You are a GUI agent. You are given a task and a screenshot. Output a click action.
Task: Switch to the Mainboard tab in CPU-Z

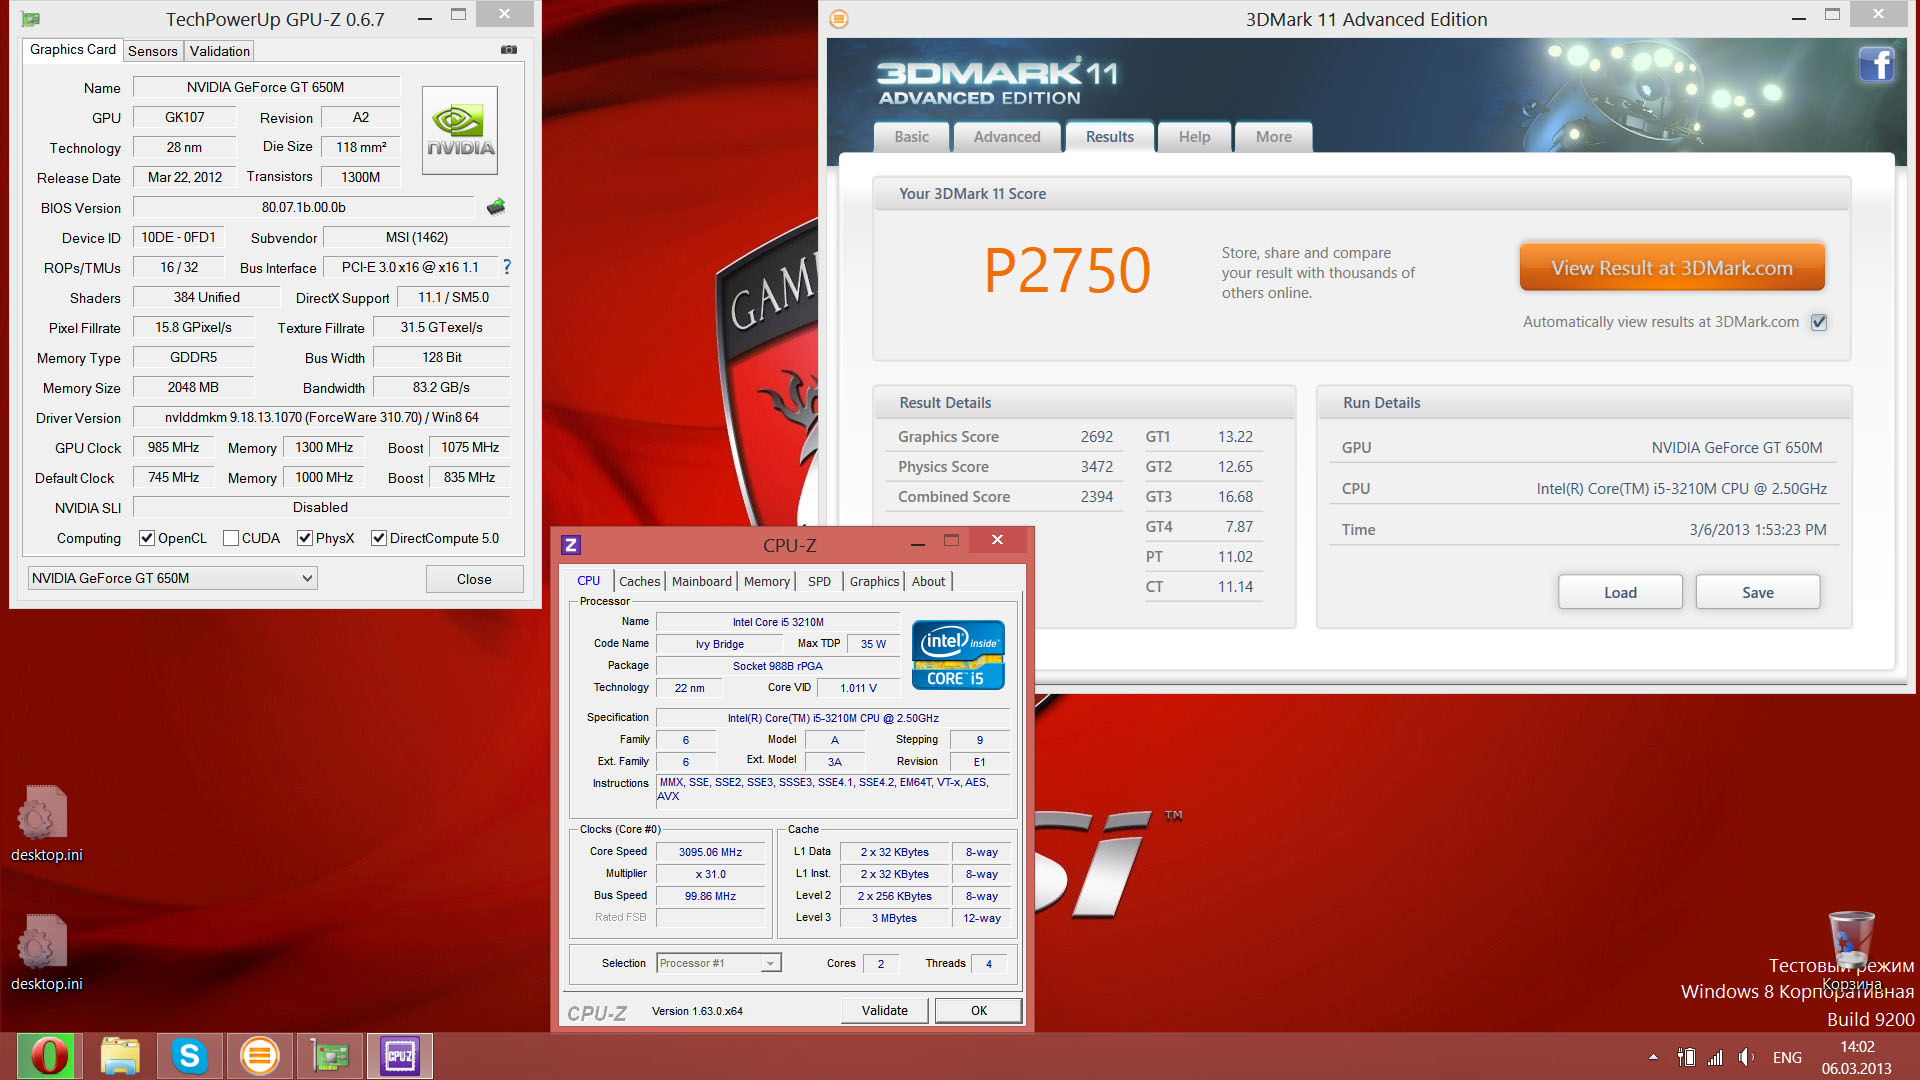[x=701, y=581]
